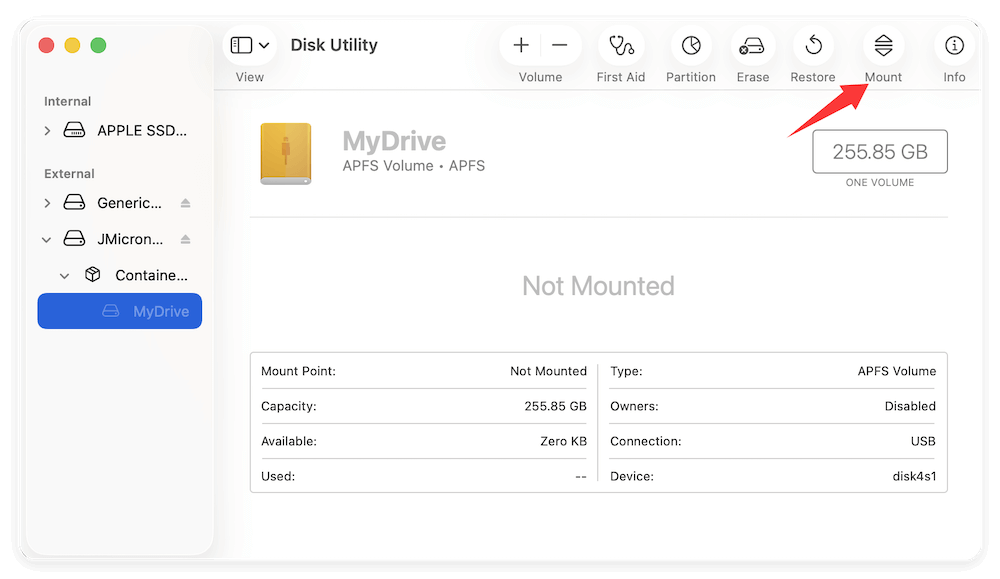Toggle sidebar visibility with View icon

click(x=240, y=44)
